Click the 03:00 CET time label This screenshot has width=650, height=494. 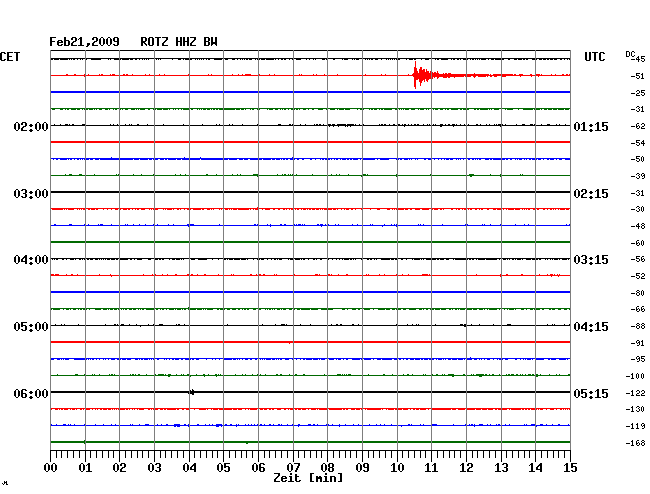coord(31,194)
